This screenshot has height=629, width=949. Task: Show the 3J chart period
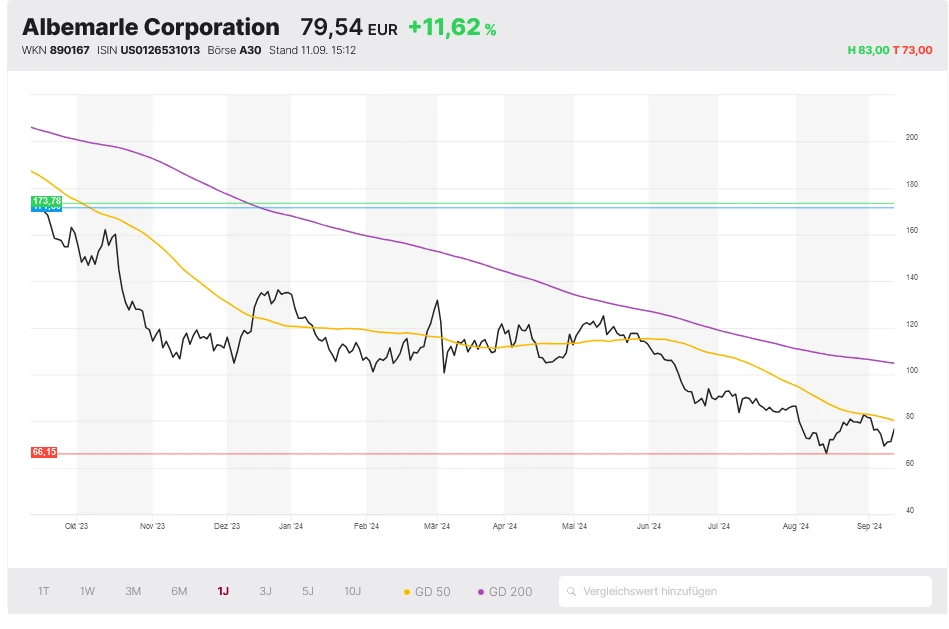click(x=266, y=591)
